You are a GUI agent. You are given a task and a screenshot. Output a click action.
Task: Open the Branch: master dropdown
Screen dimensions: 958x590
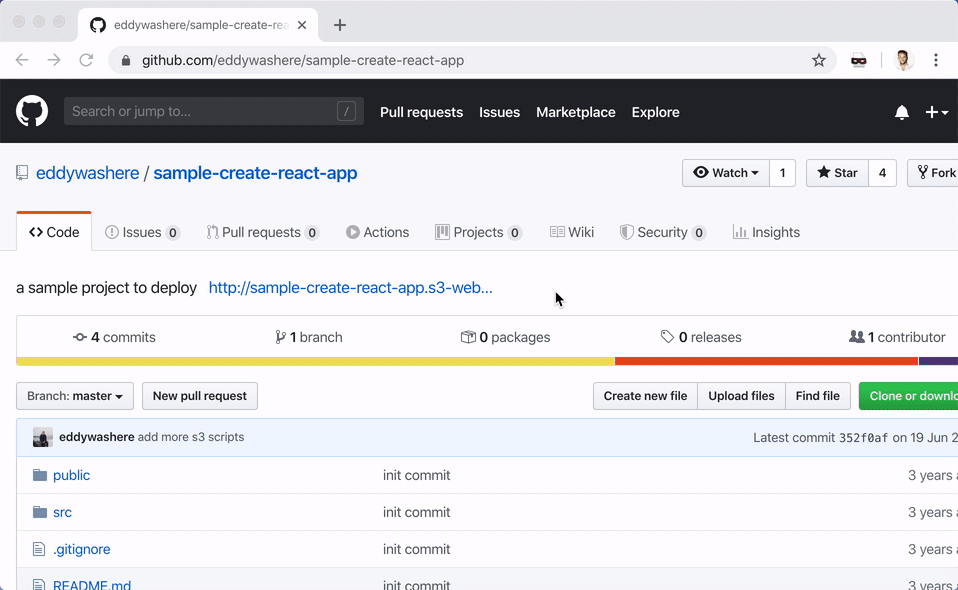point(75,396)
